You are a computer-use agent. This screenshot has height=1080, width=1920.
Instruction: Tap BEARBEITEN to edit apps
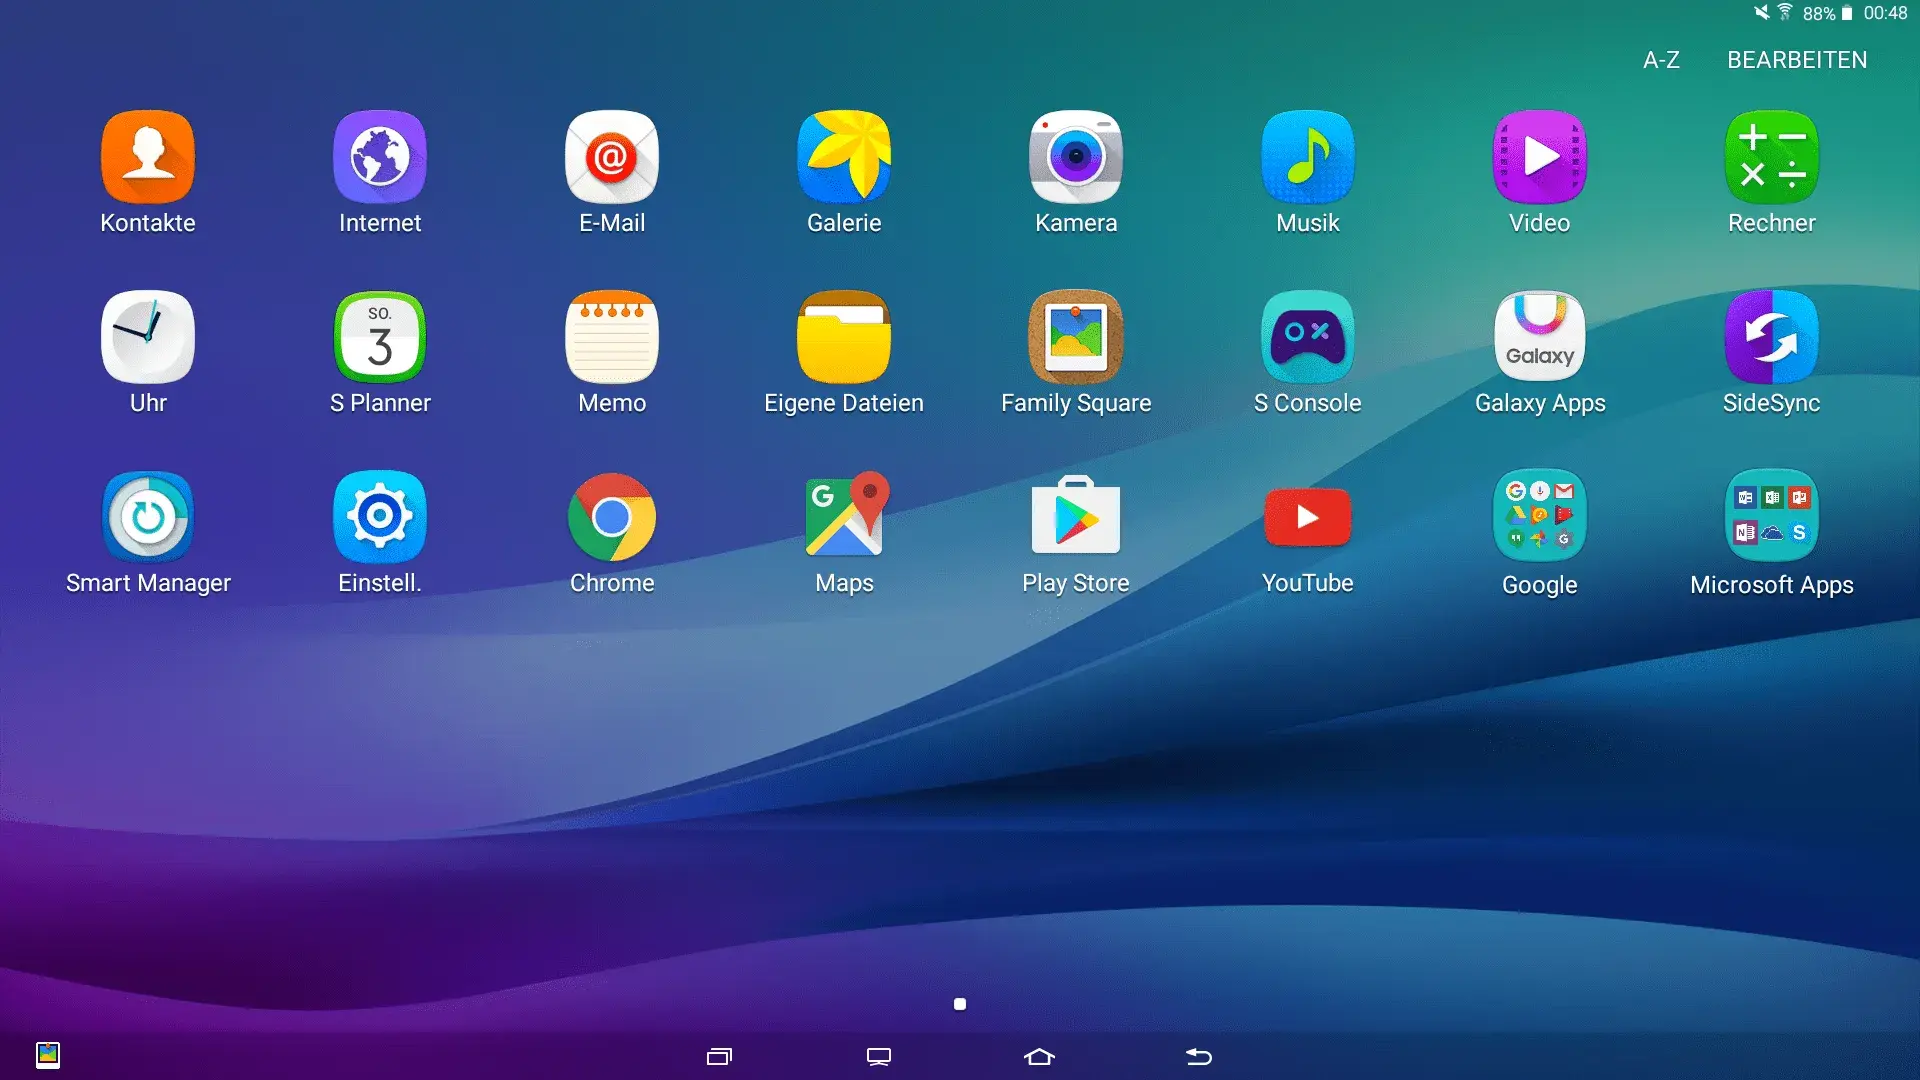pos(1797,60)
